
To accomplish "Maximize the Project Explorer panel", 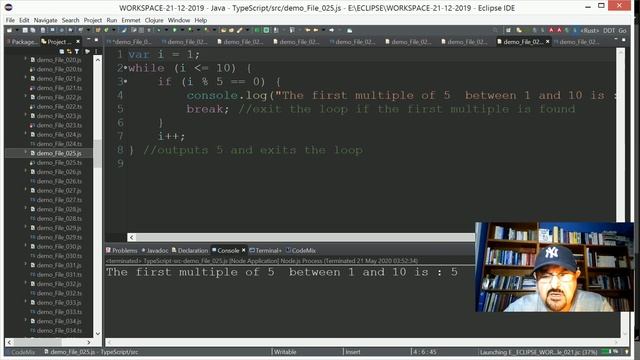I will click(x=96, y=40).
